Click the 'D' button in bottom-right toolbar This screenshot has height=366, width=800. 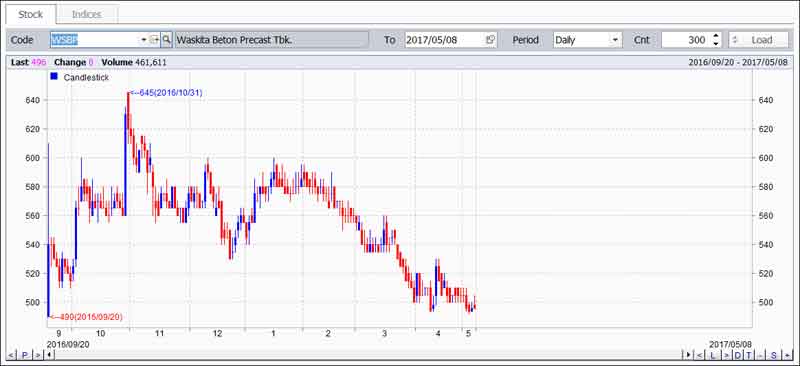737,355
